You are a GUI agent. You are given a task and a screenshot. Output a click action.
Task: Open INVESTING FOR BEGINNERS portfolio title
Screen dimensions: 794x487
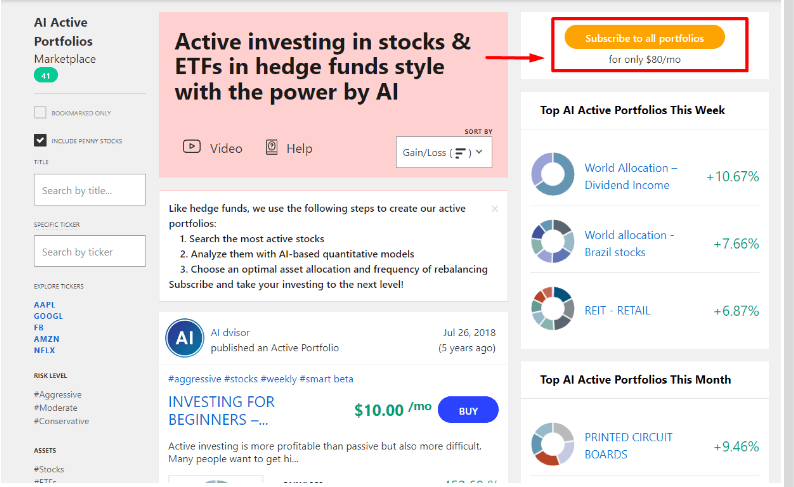(x=221, y=411)
